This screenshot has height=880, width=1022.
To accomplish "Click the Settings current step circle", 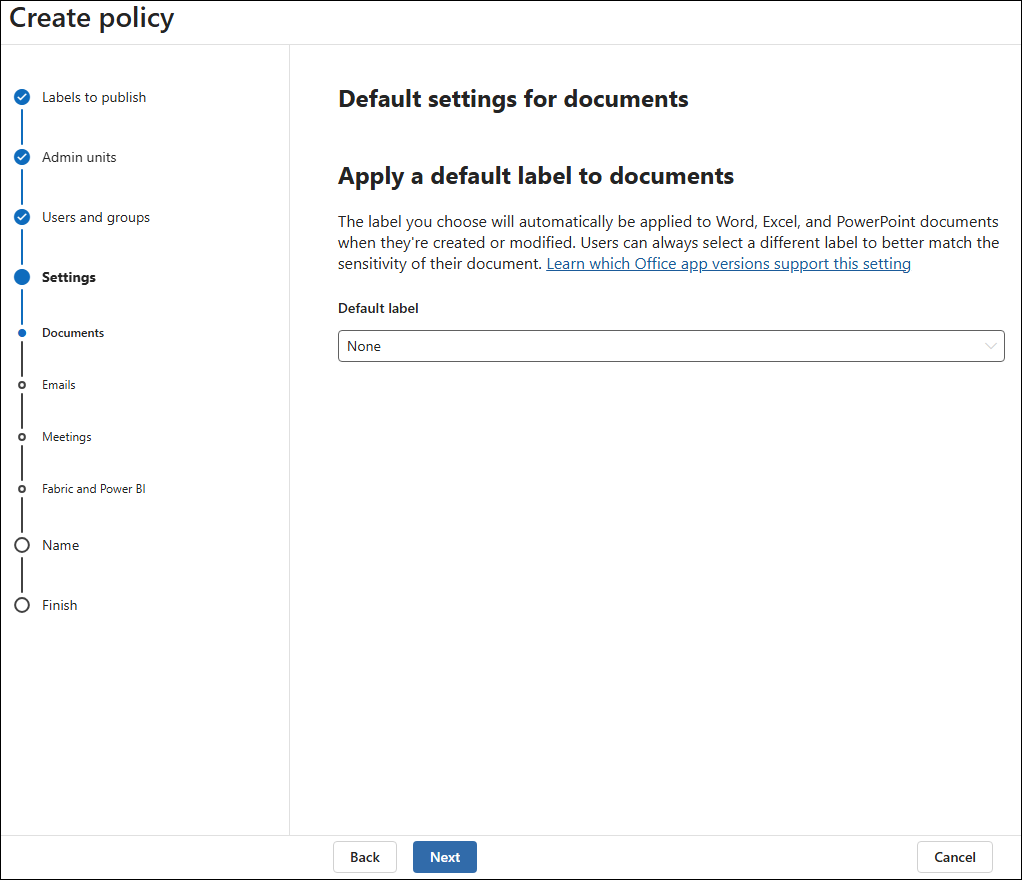I will [x=22, y=277].
